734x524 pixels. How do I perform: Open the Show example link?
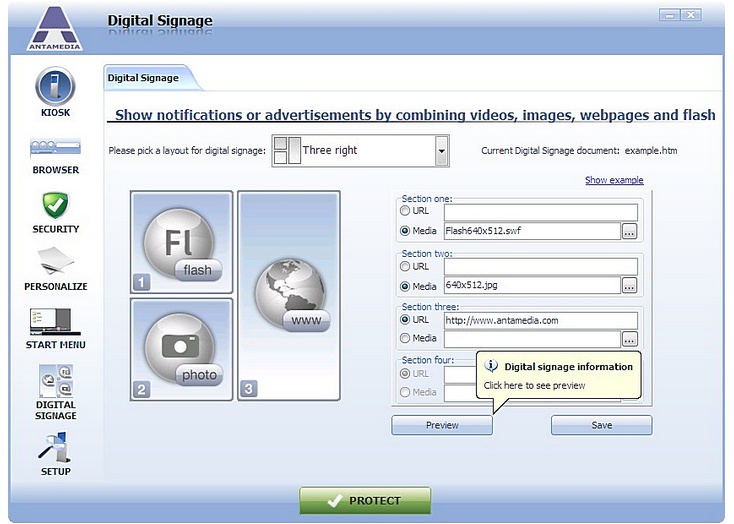[x=614, y=180]
